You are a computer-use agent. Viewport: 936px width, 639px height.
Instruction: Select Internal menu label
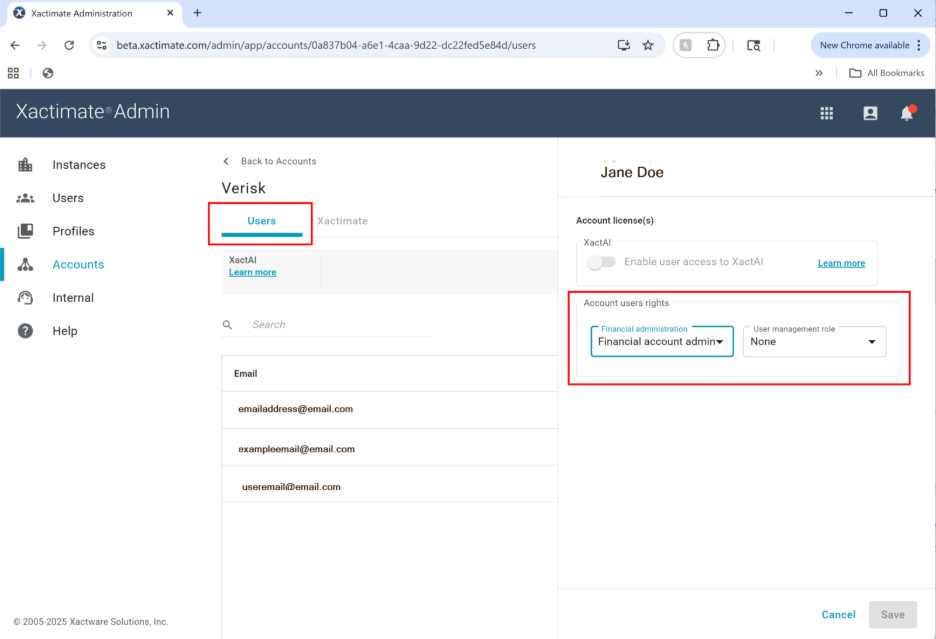click(73, 297)
